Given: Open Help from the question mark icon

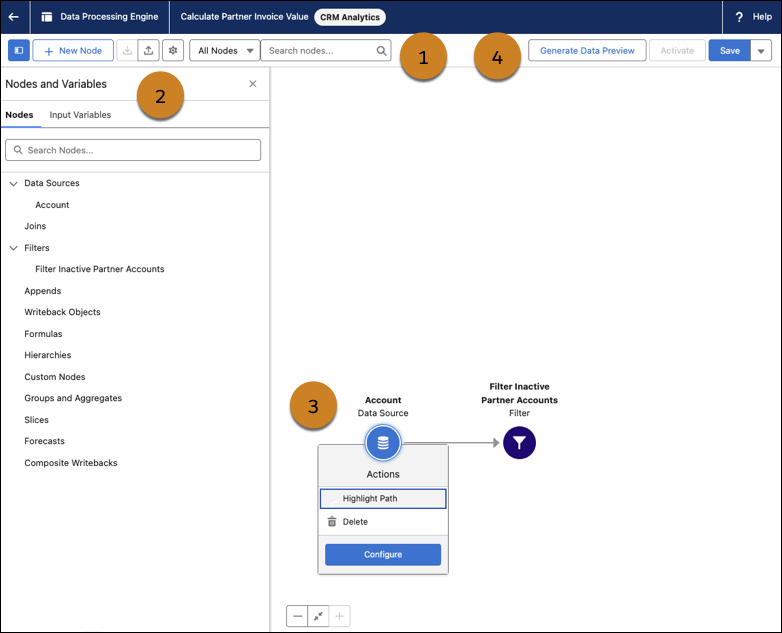Looking at the screenshot, I should [x=739, y=17].
